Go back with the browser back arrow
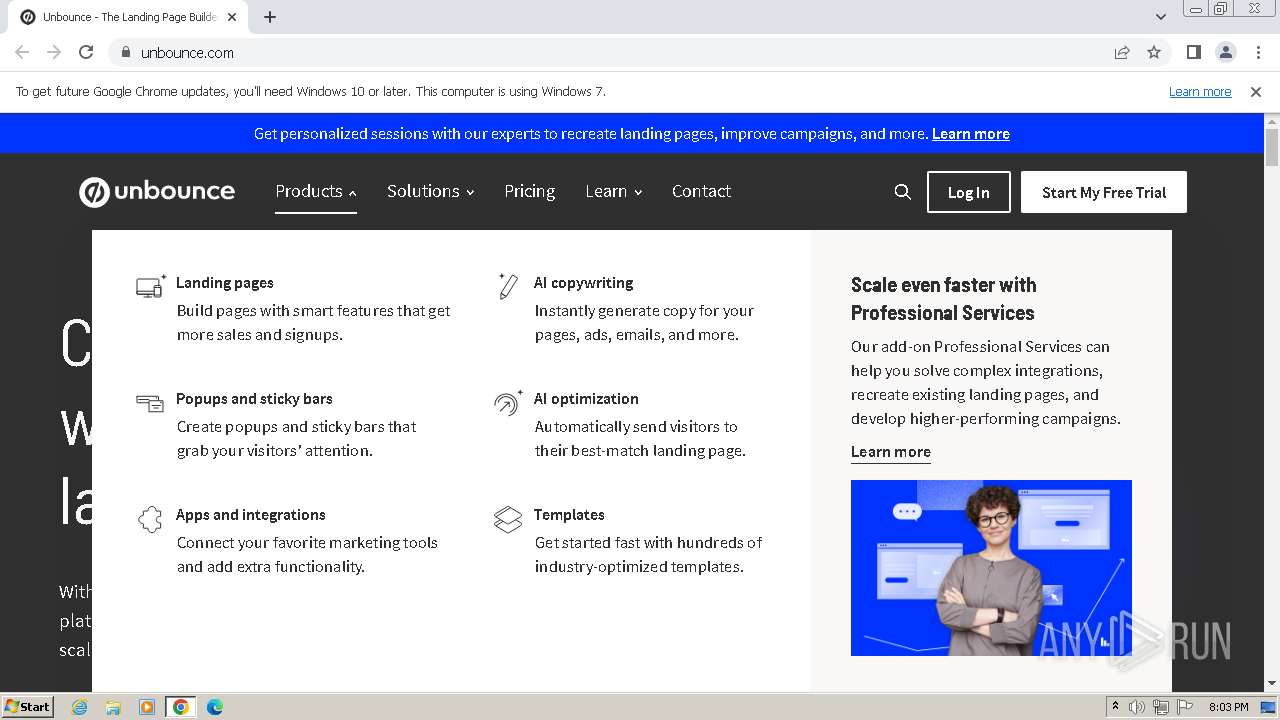 click(x=22, y=52)
